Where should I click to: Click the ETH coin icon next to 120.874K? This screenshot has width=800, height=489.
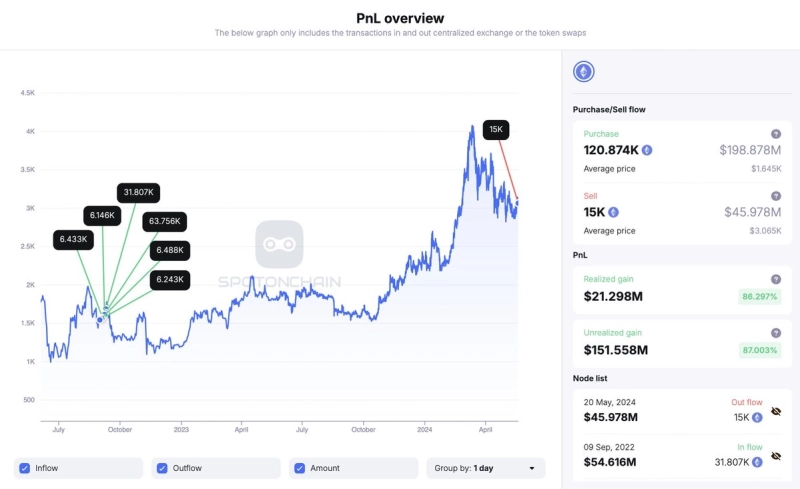tap(647, 150)
